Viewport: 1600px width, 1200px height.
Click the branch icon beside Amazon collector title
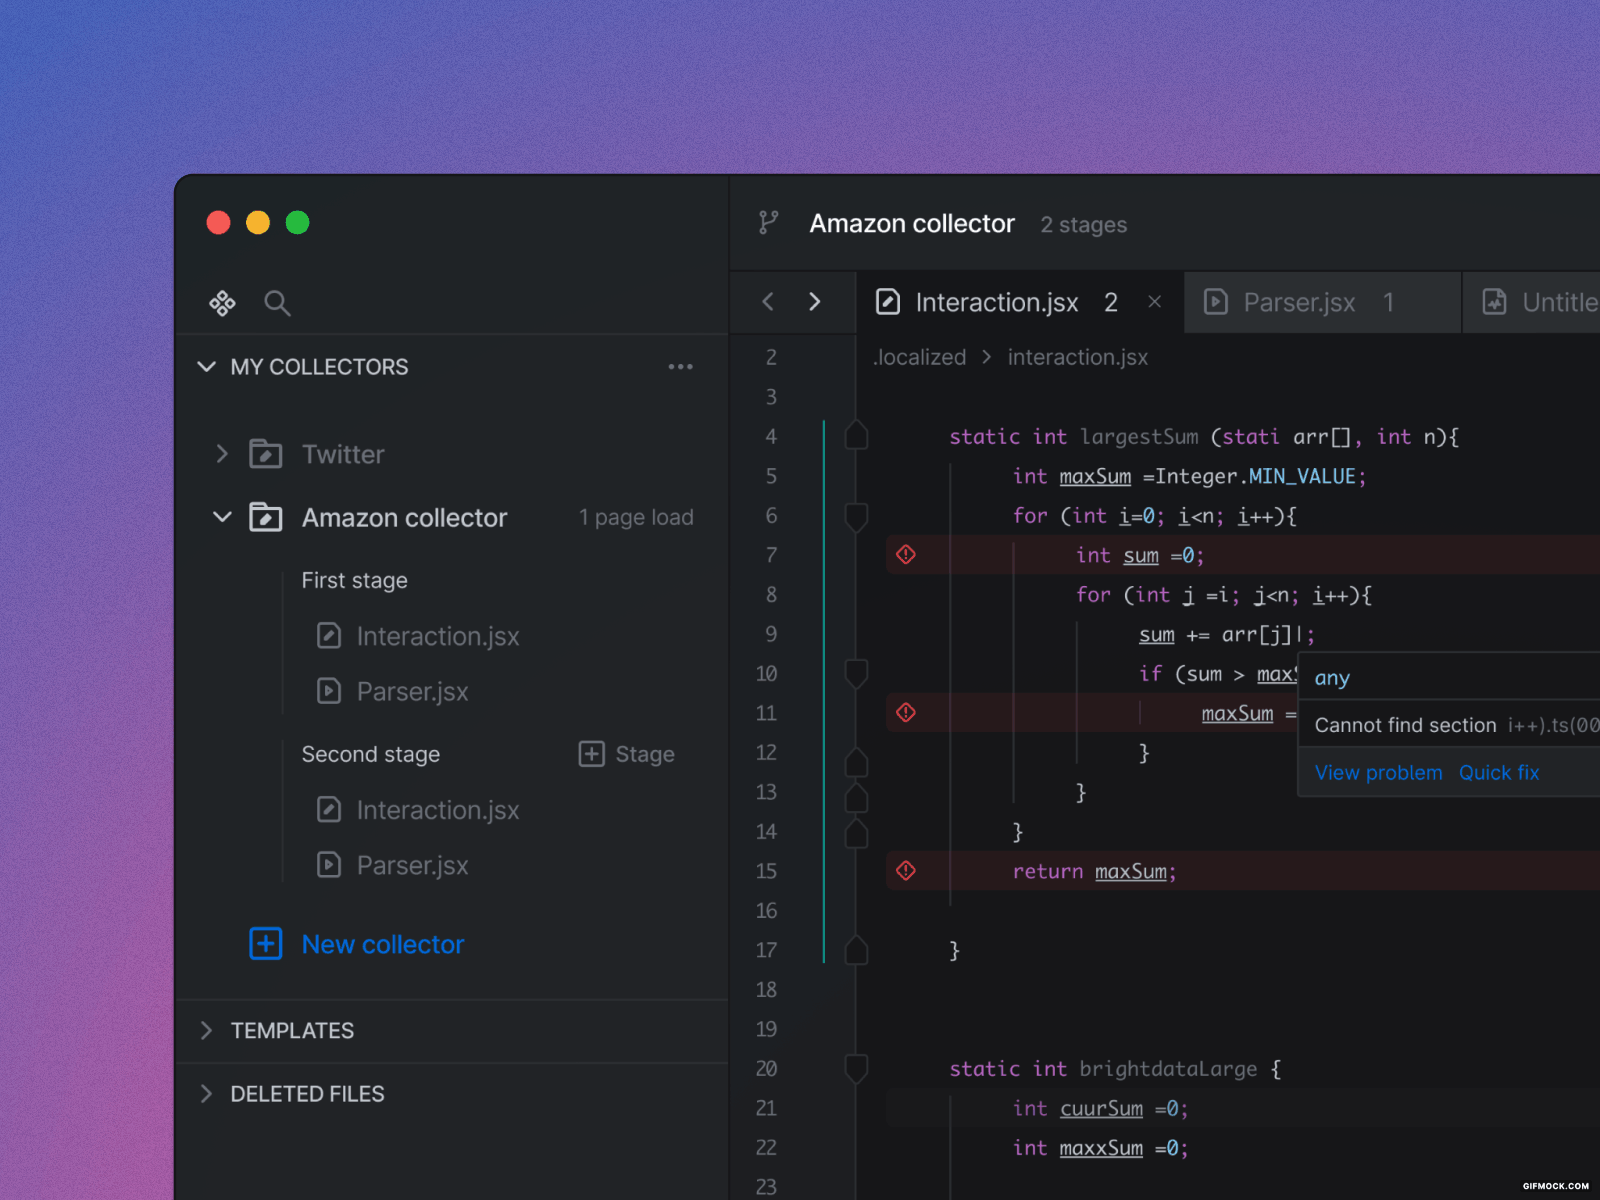pos(768,224)
